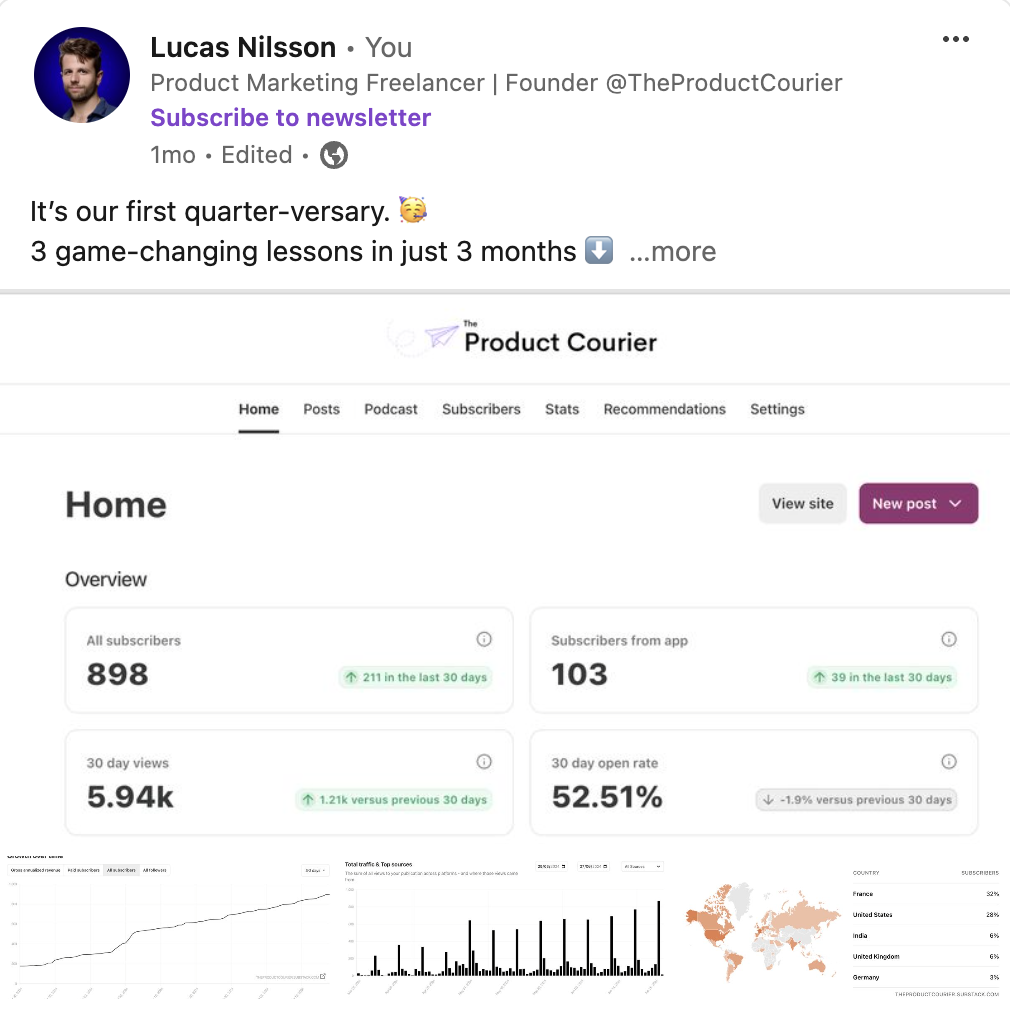
Task: Open the All subscribers info tooltip
Action: coord(484,639)
